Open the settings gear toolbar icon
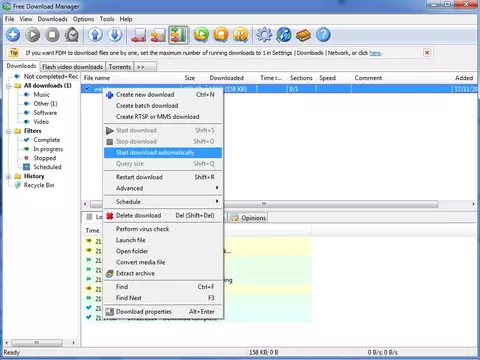Image resolution: width=480 pixels, height=360 pixels. pyautogui.click(x=264, y=35)
